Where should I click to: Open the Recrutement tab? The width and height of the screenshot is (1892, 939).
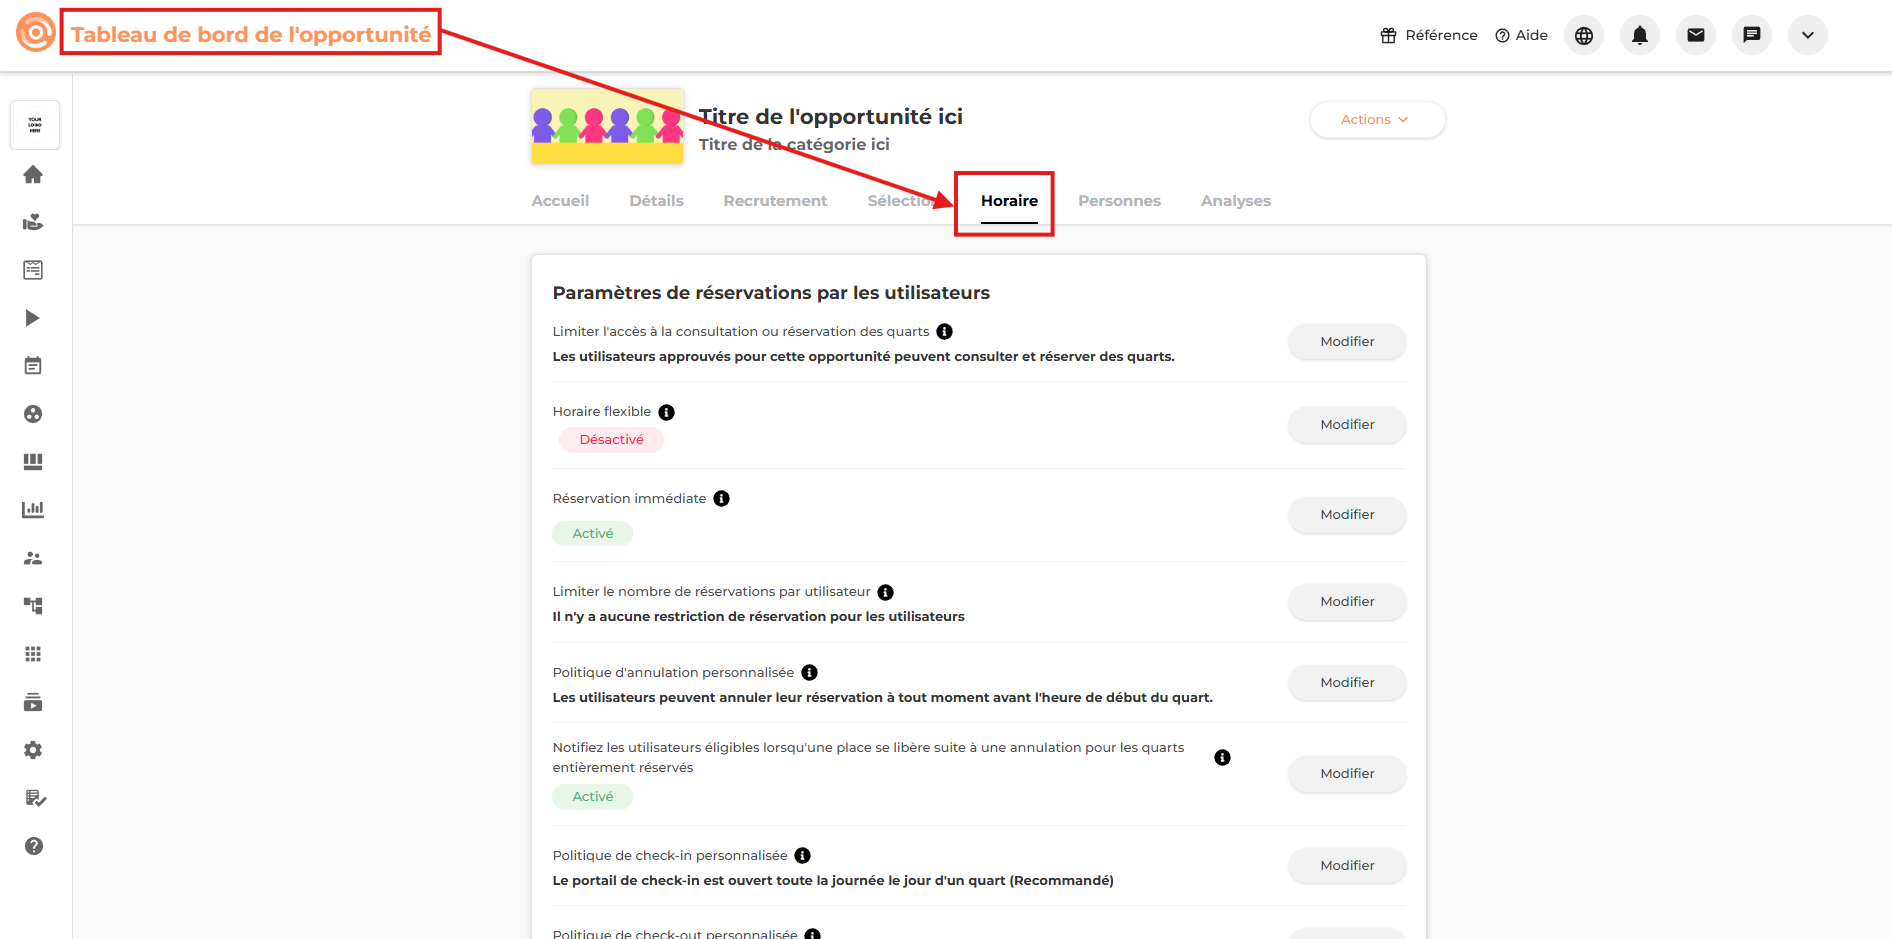(x=775, y=201)
